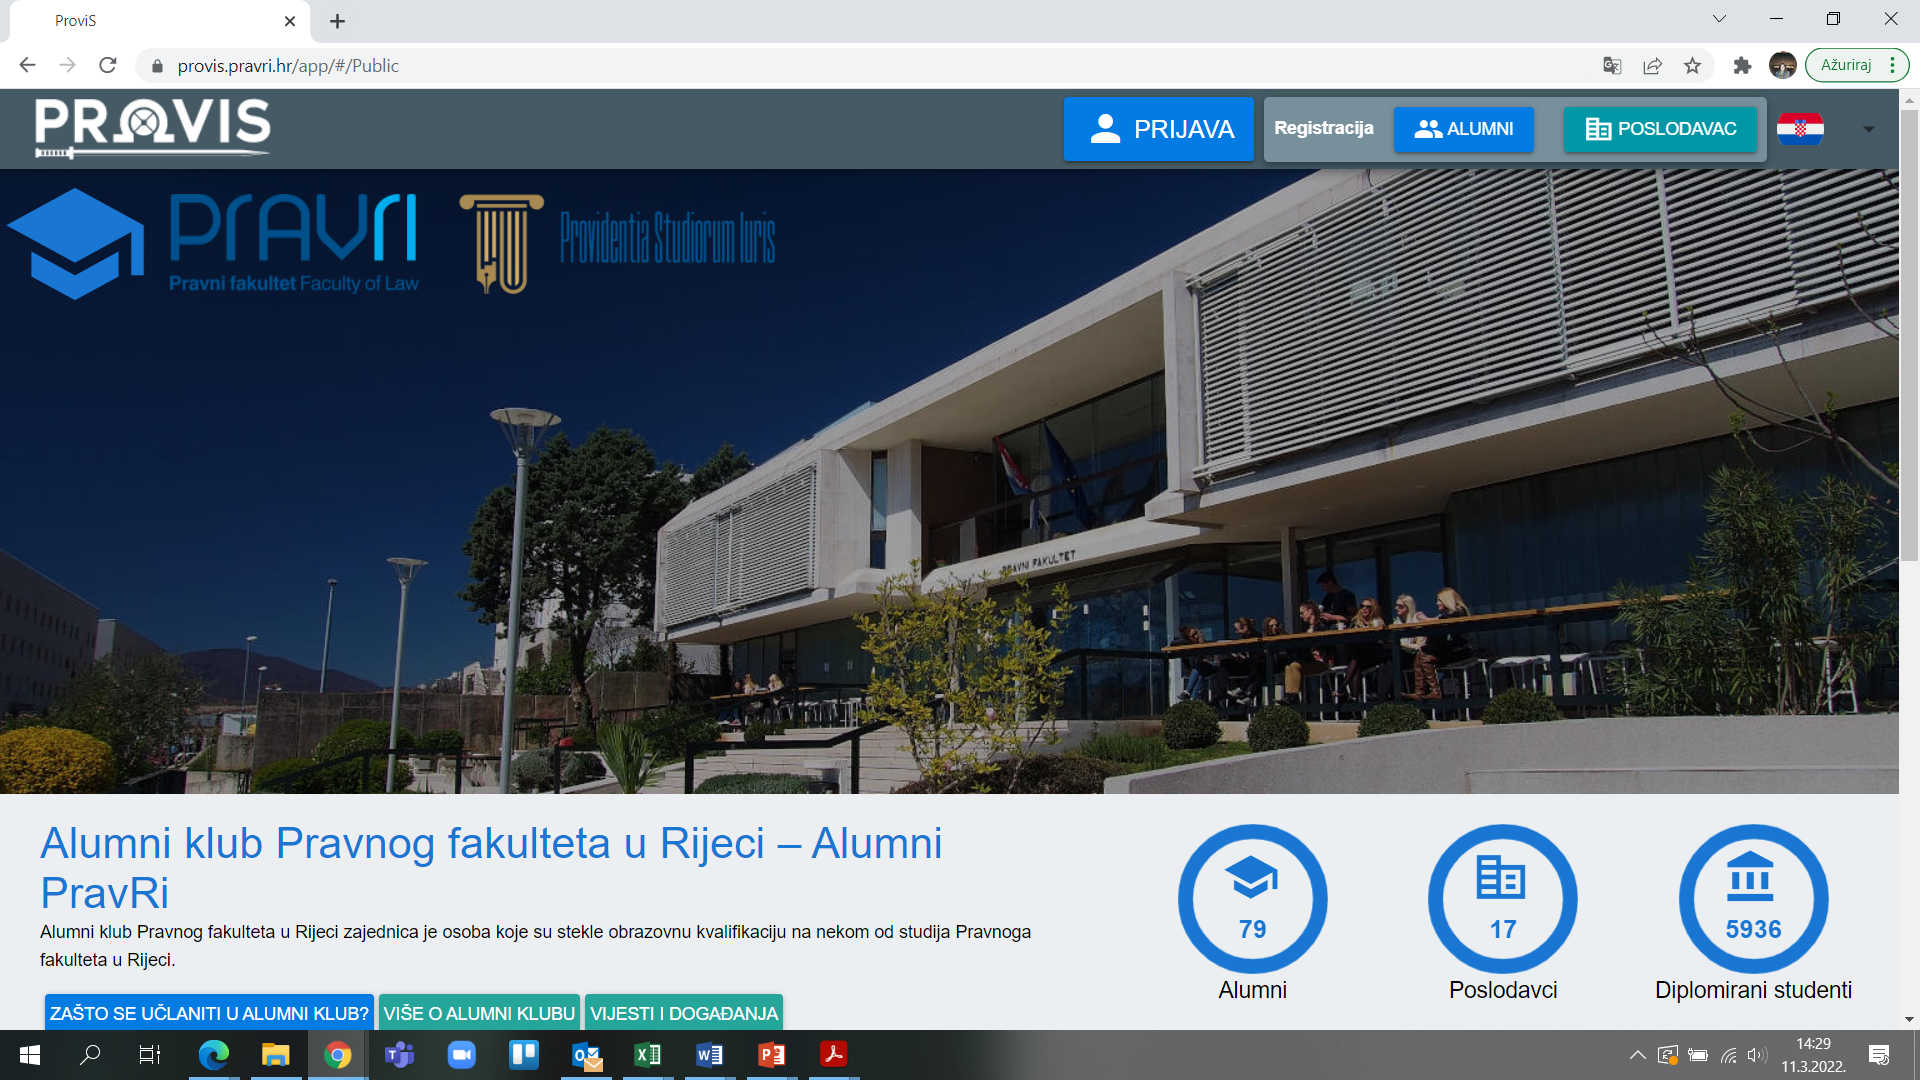Open the tab search chevron dropdown
1920x1080 pixels.
coord(1719,19)
